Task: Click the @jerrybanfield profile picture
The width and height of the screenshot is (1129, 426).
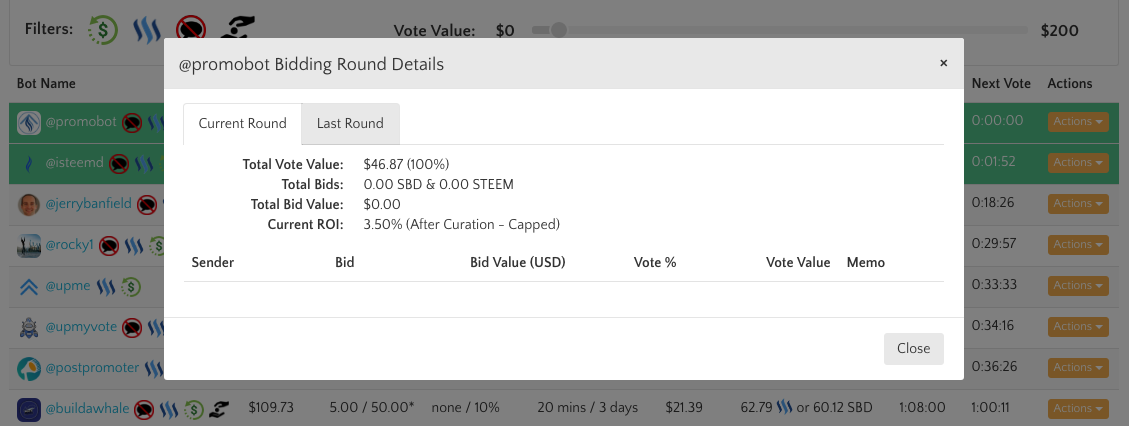Action: coord(29,204)
